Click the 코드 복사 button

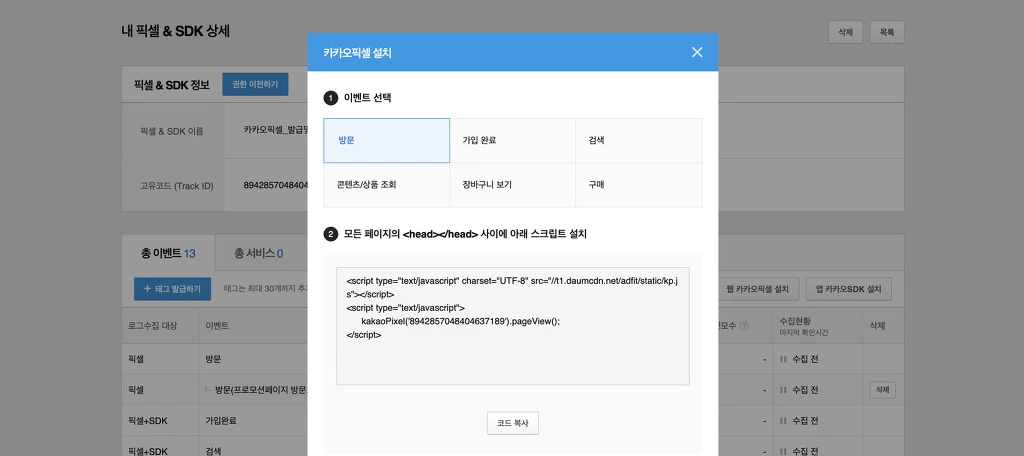point(513,423)
